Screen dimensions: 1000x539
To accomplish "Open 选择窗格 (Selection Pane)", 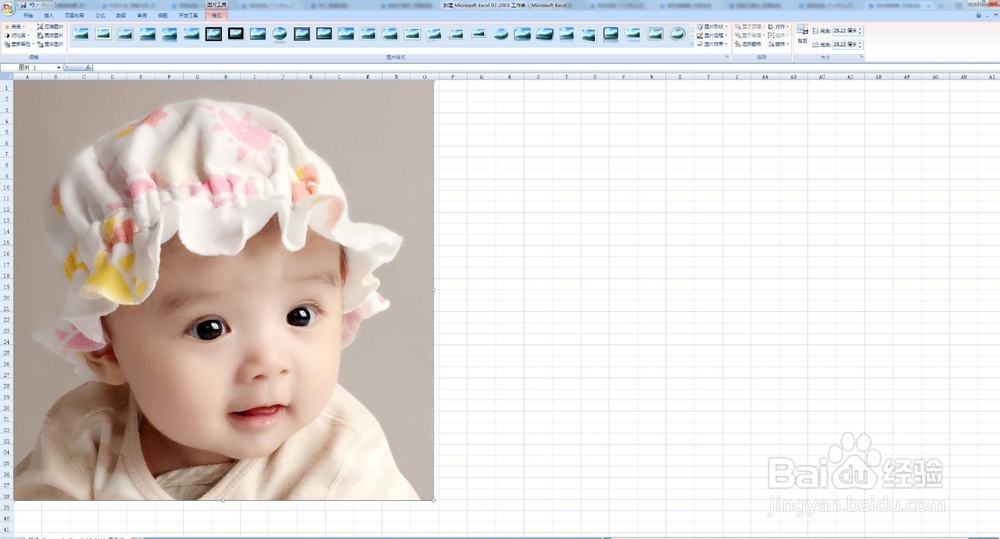I will (x=748, y=44).
